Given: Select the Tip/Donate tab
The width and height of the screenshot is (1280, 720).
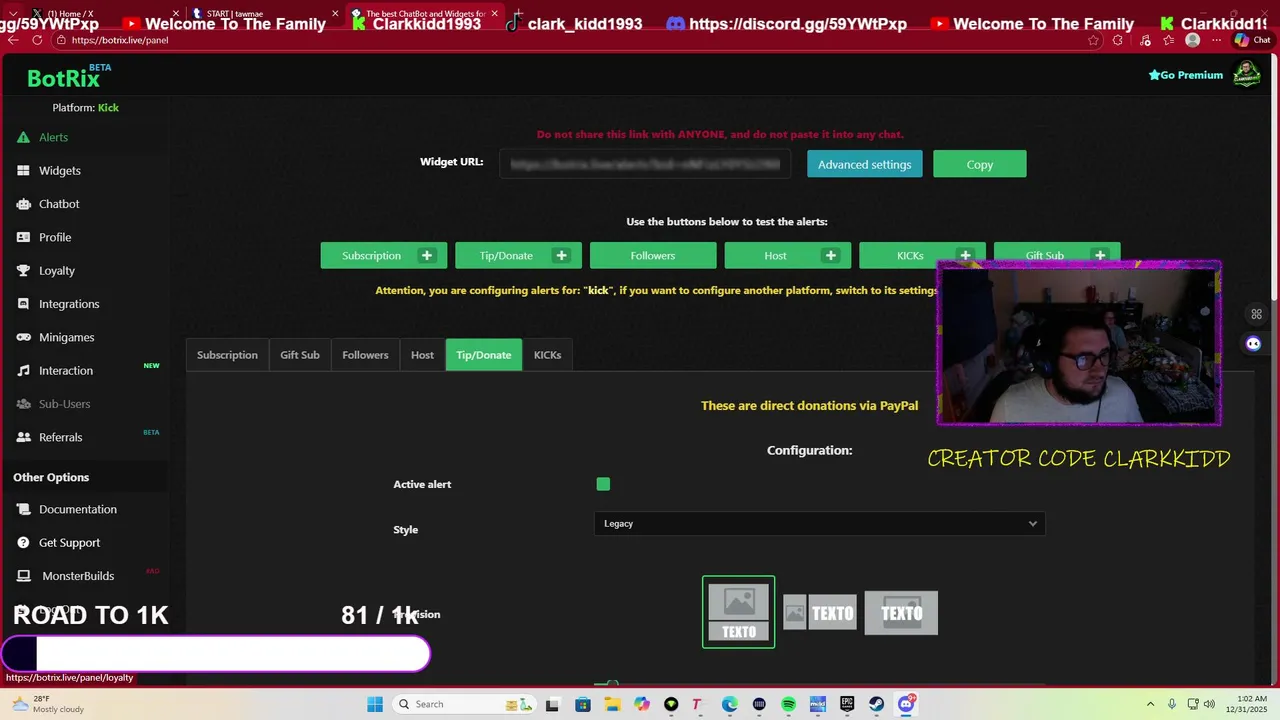Looking at the screenshot, I should click(x=484, y=355).
